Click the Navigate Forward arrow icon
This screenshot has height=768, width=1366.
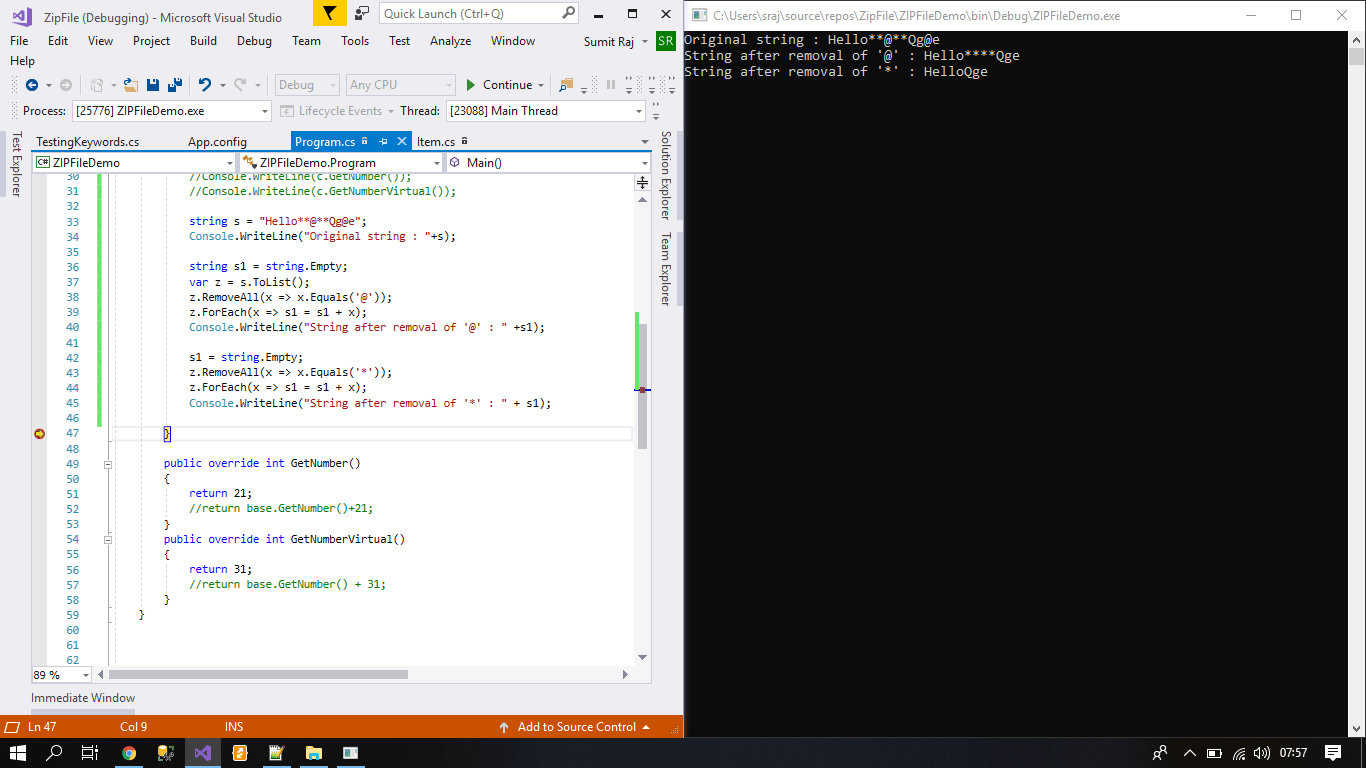(x=66, y=85)
